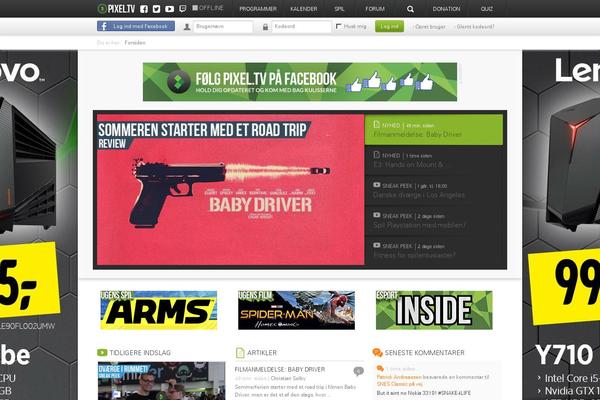The height and width of the screenshot is (400, 600).
Task: Open the Glemt kodeord link
Action: point(475,27)
